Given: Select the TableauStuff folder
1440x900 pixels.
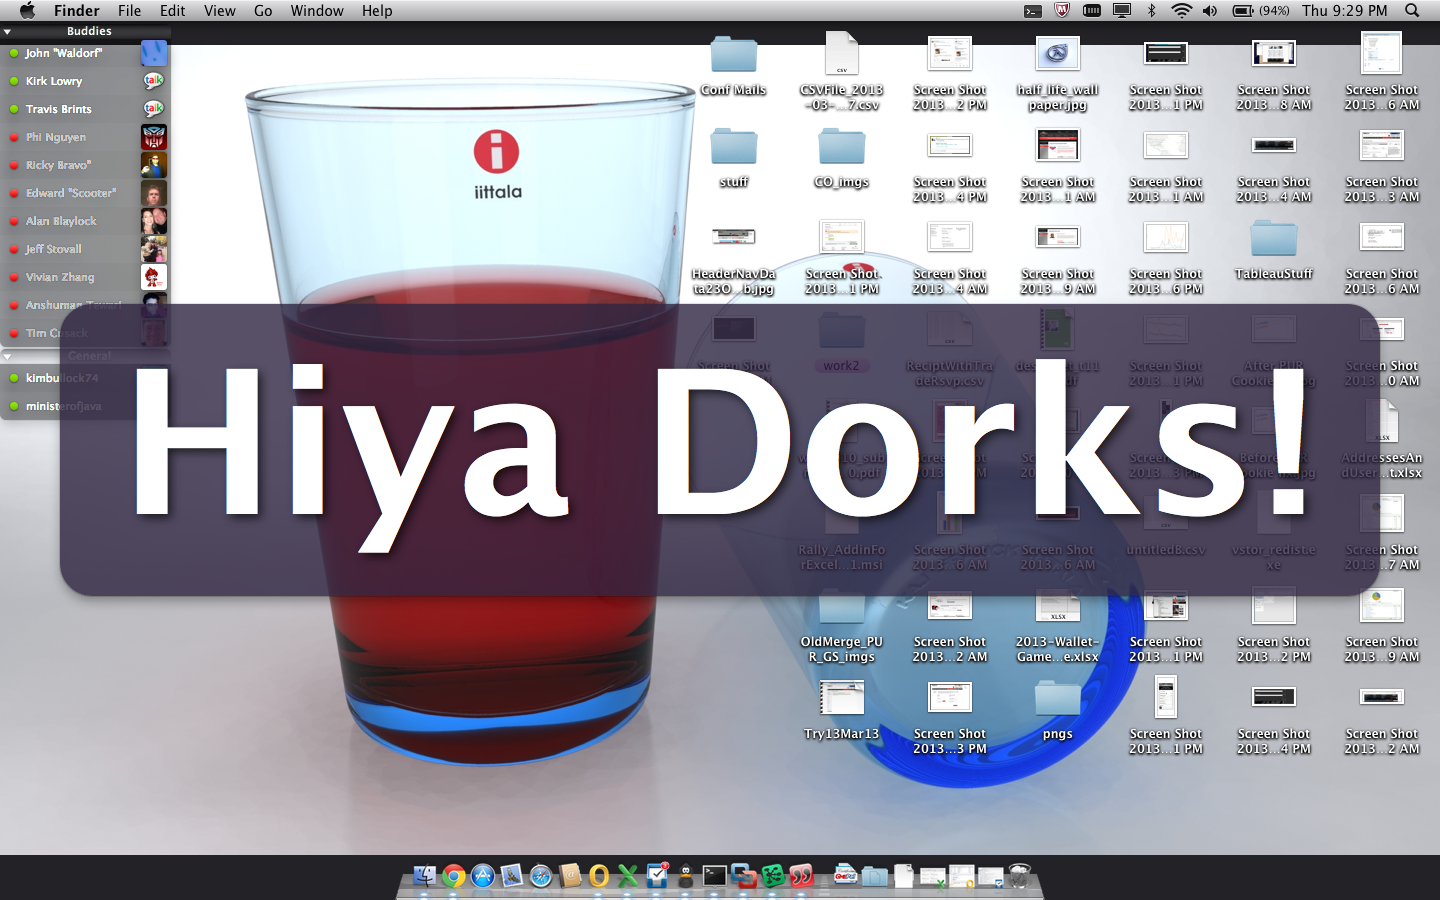Looking at the screenshot, I should [1274, 249].
